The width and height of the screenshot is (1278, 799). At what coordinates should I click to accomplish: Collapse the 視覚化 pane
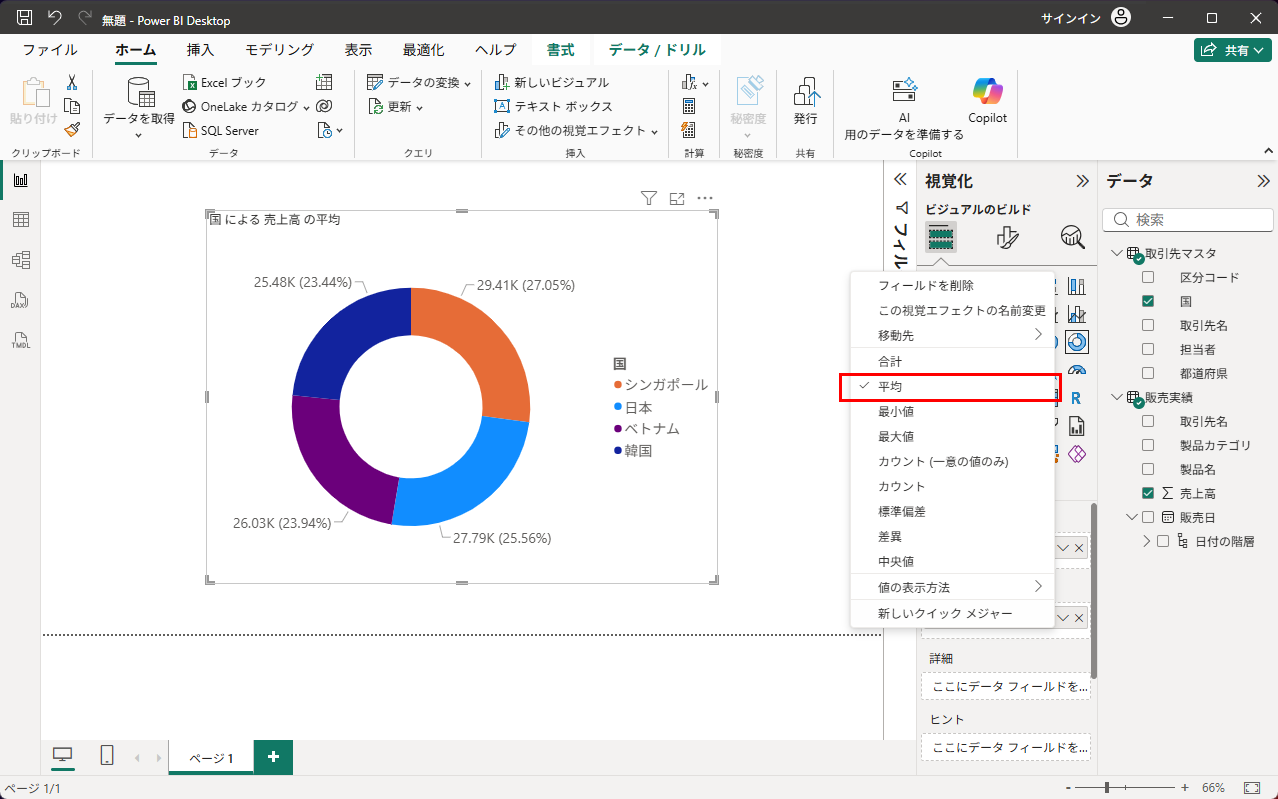[x=1082, y=181]
